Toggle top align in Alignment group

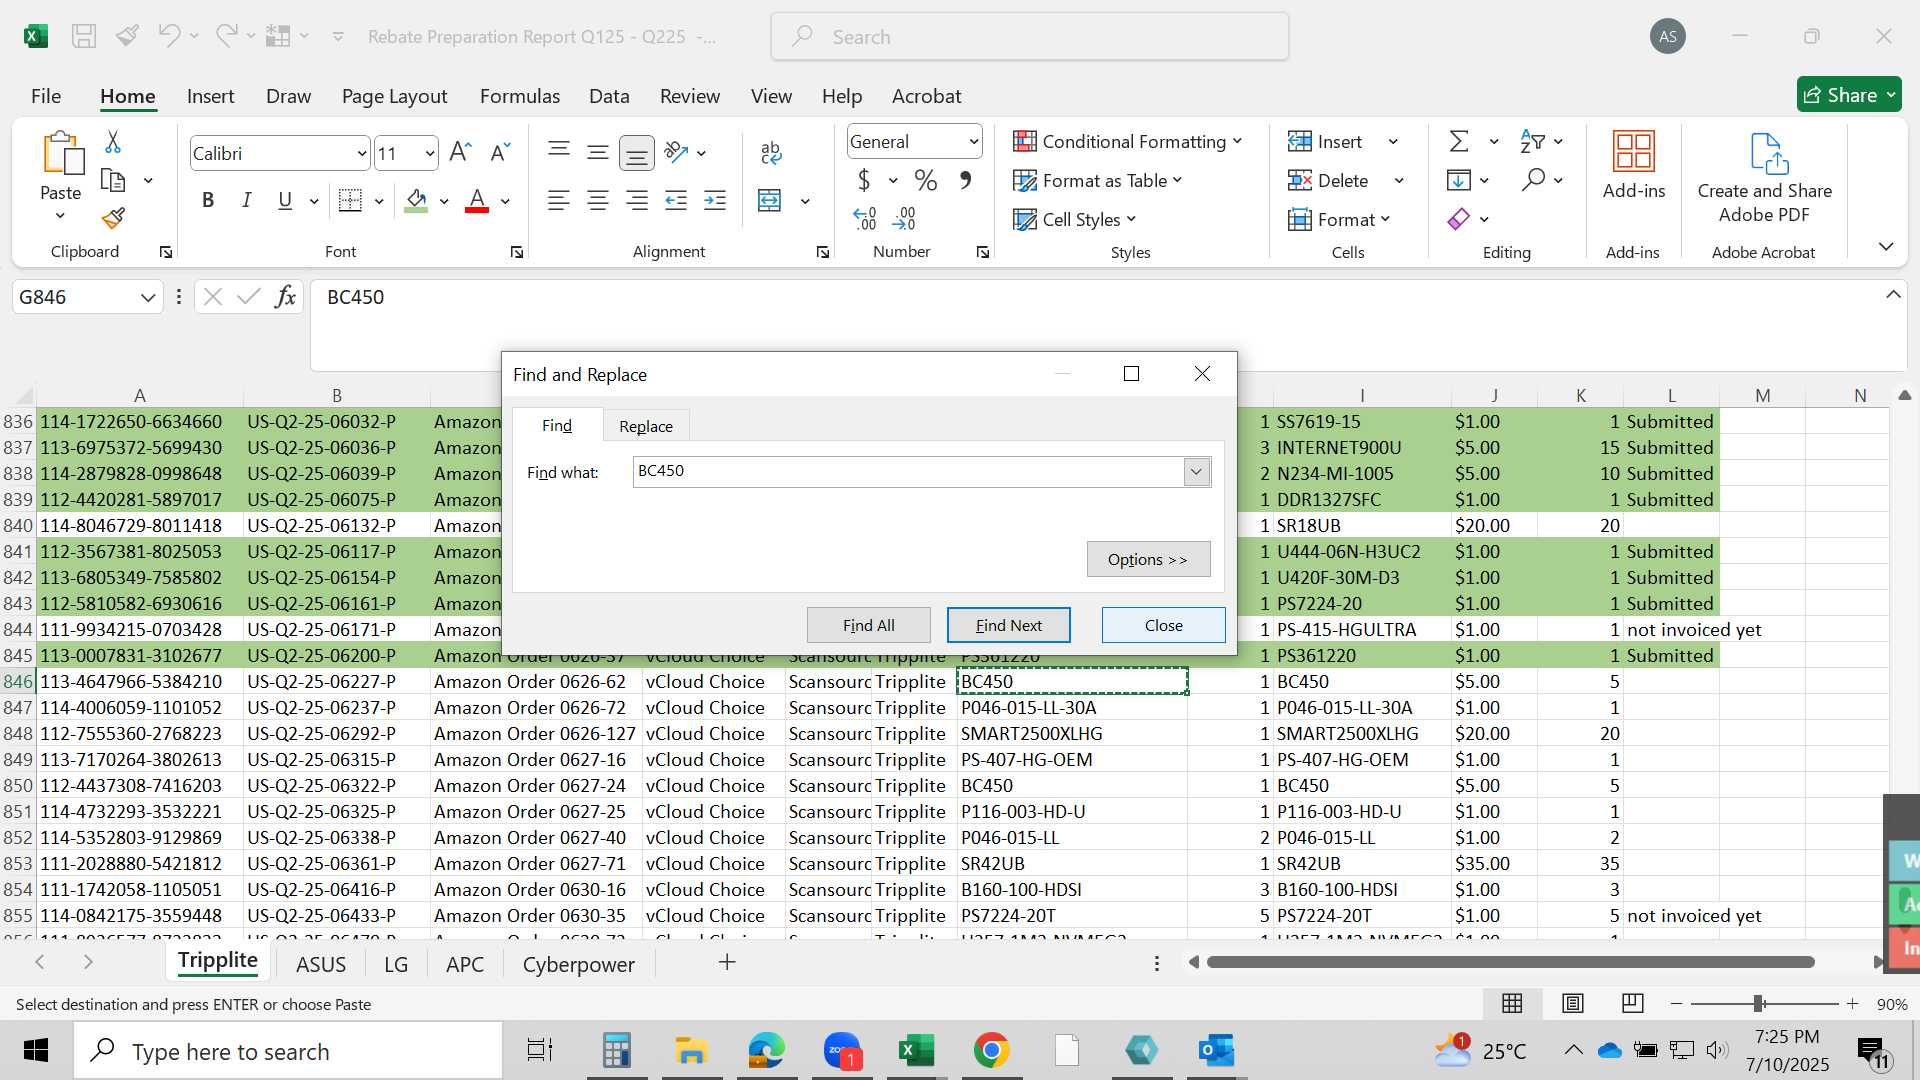pyautogui.click(x=559, y=152)
